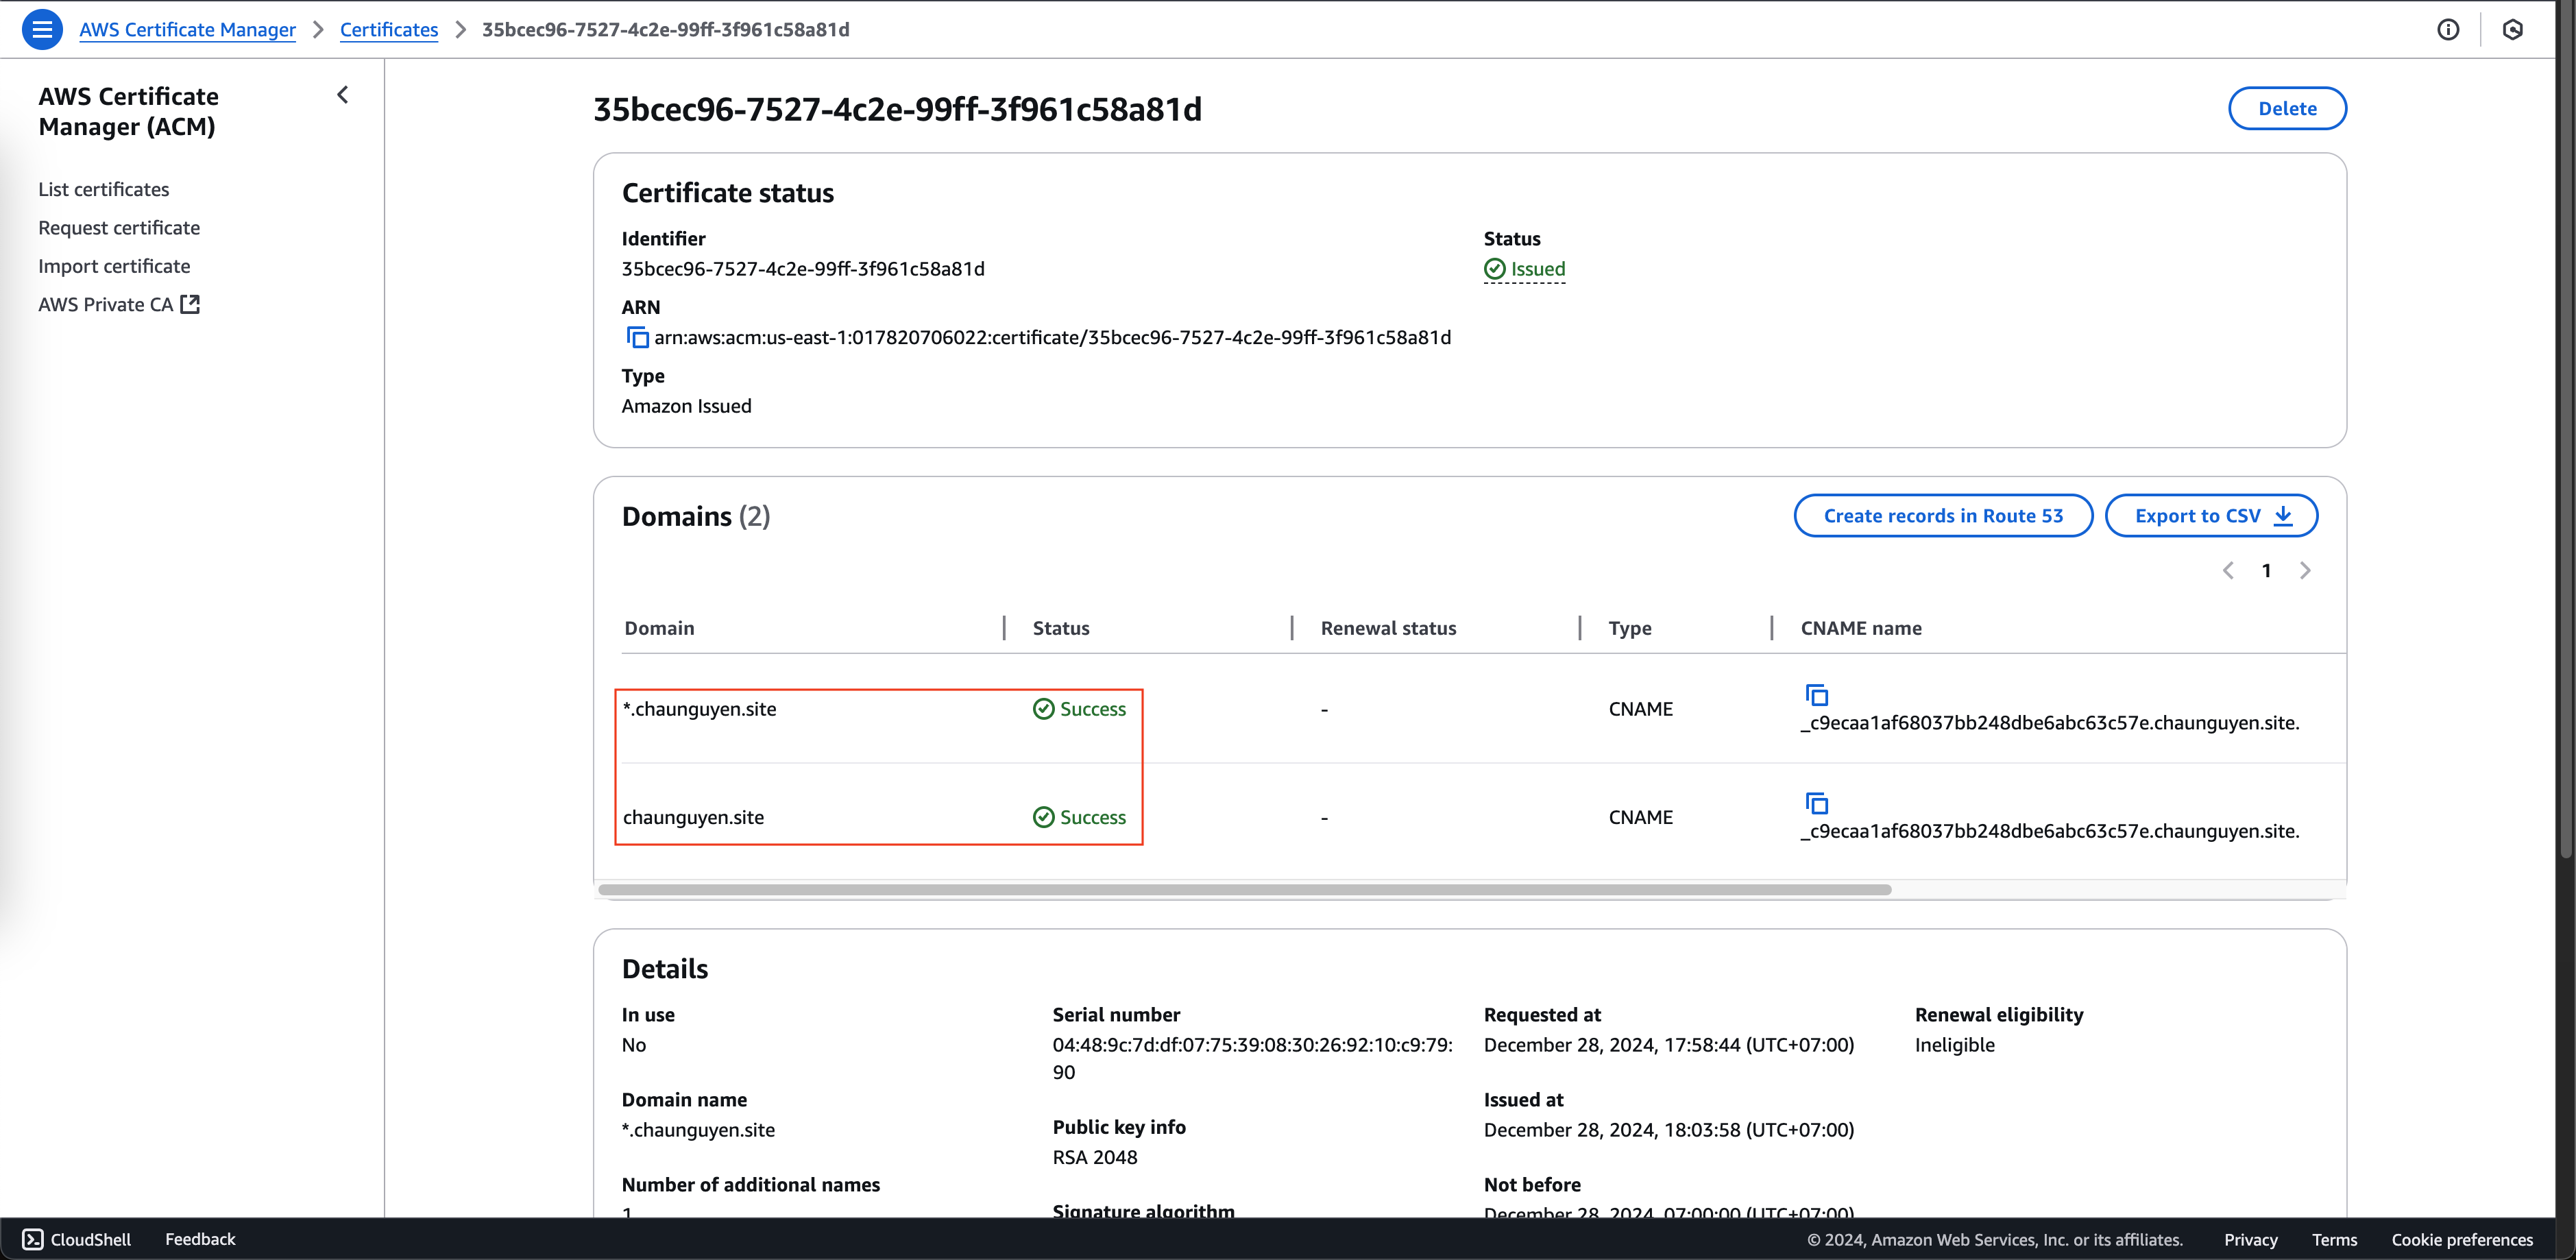Click Success status for *.chaunguyen.site
The width and height of the screenshot is (2576, 1260).
[1079, 709]
